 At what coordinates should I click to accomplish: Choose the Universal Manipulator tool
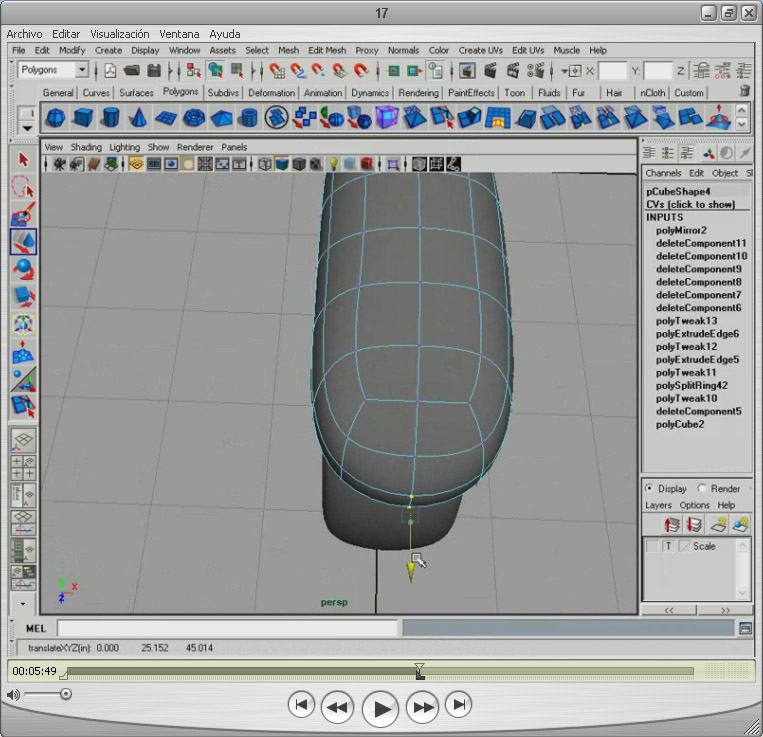pyautogui.click(x=23, y=324)
